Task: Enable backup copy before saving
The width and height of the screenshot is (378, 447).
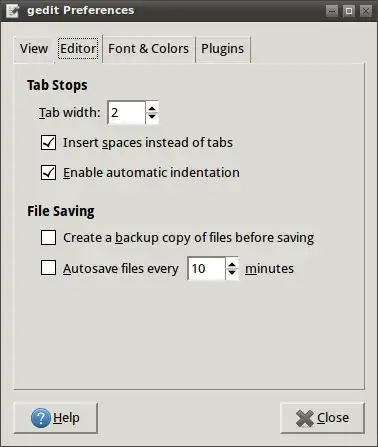Action: tap(48, 238)
